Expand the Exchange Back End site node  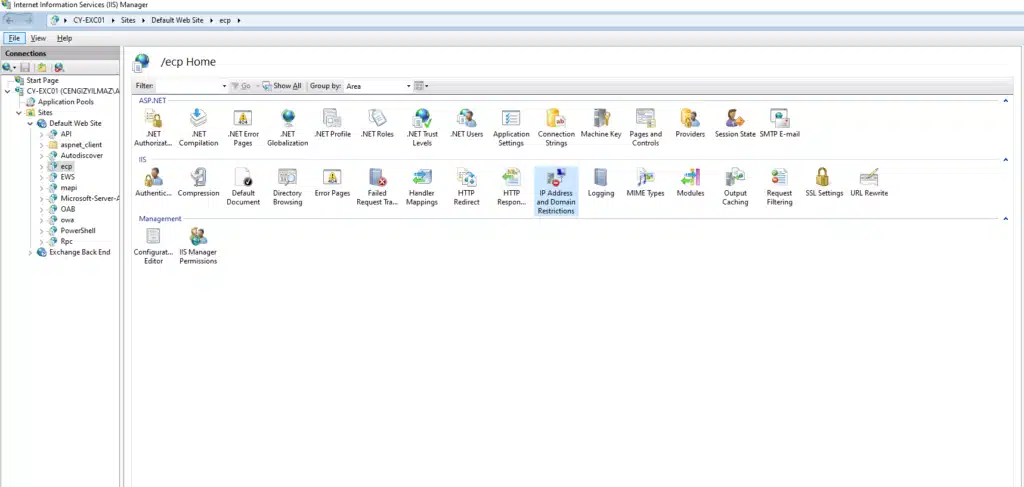pyautogui.click(x=30, y=252)
